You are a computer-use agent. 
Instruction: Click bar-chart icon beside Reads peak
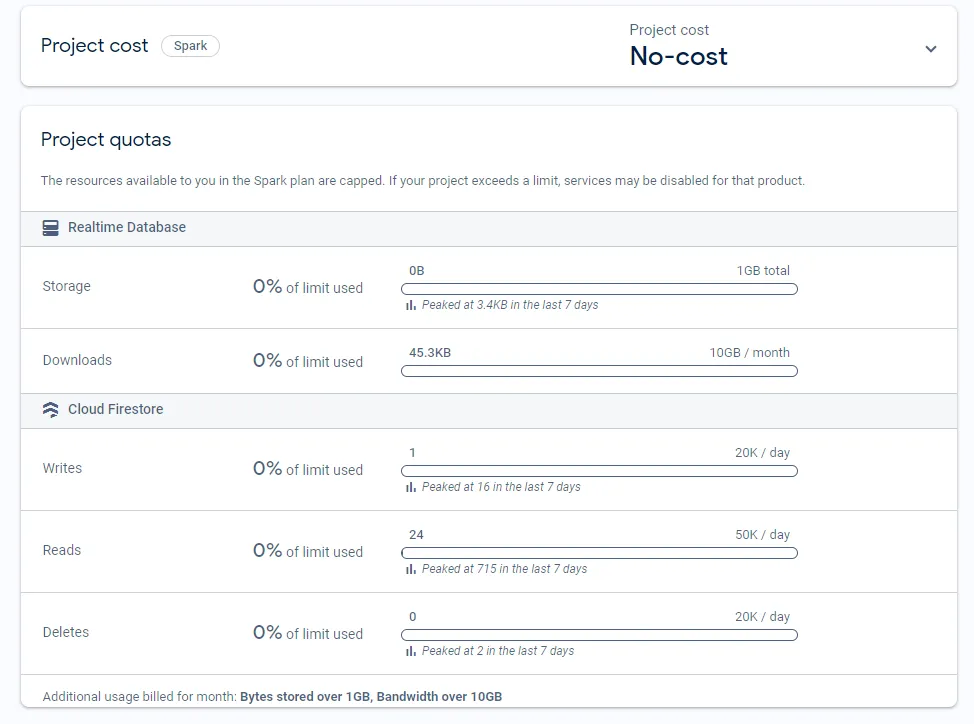coord(410,569)
